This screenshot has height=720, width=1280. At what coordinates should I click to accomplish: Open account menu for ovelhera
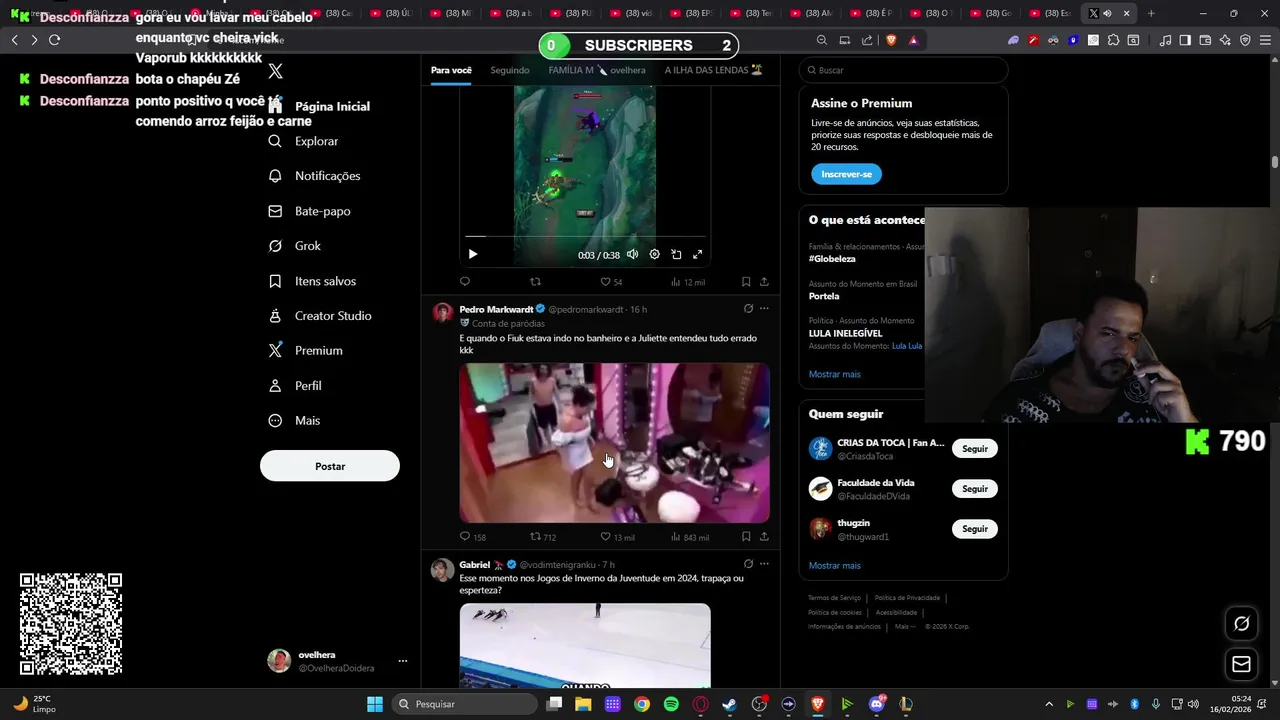(x=402, y=661)
